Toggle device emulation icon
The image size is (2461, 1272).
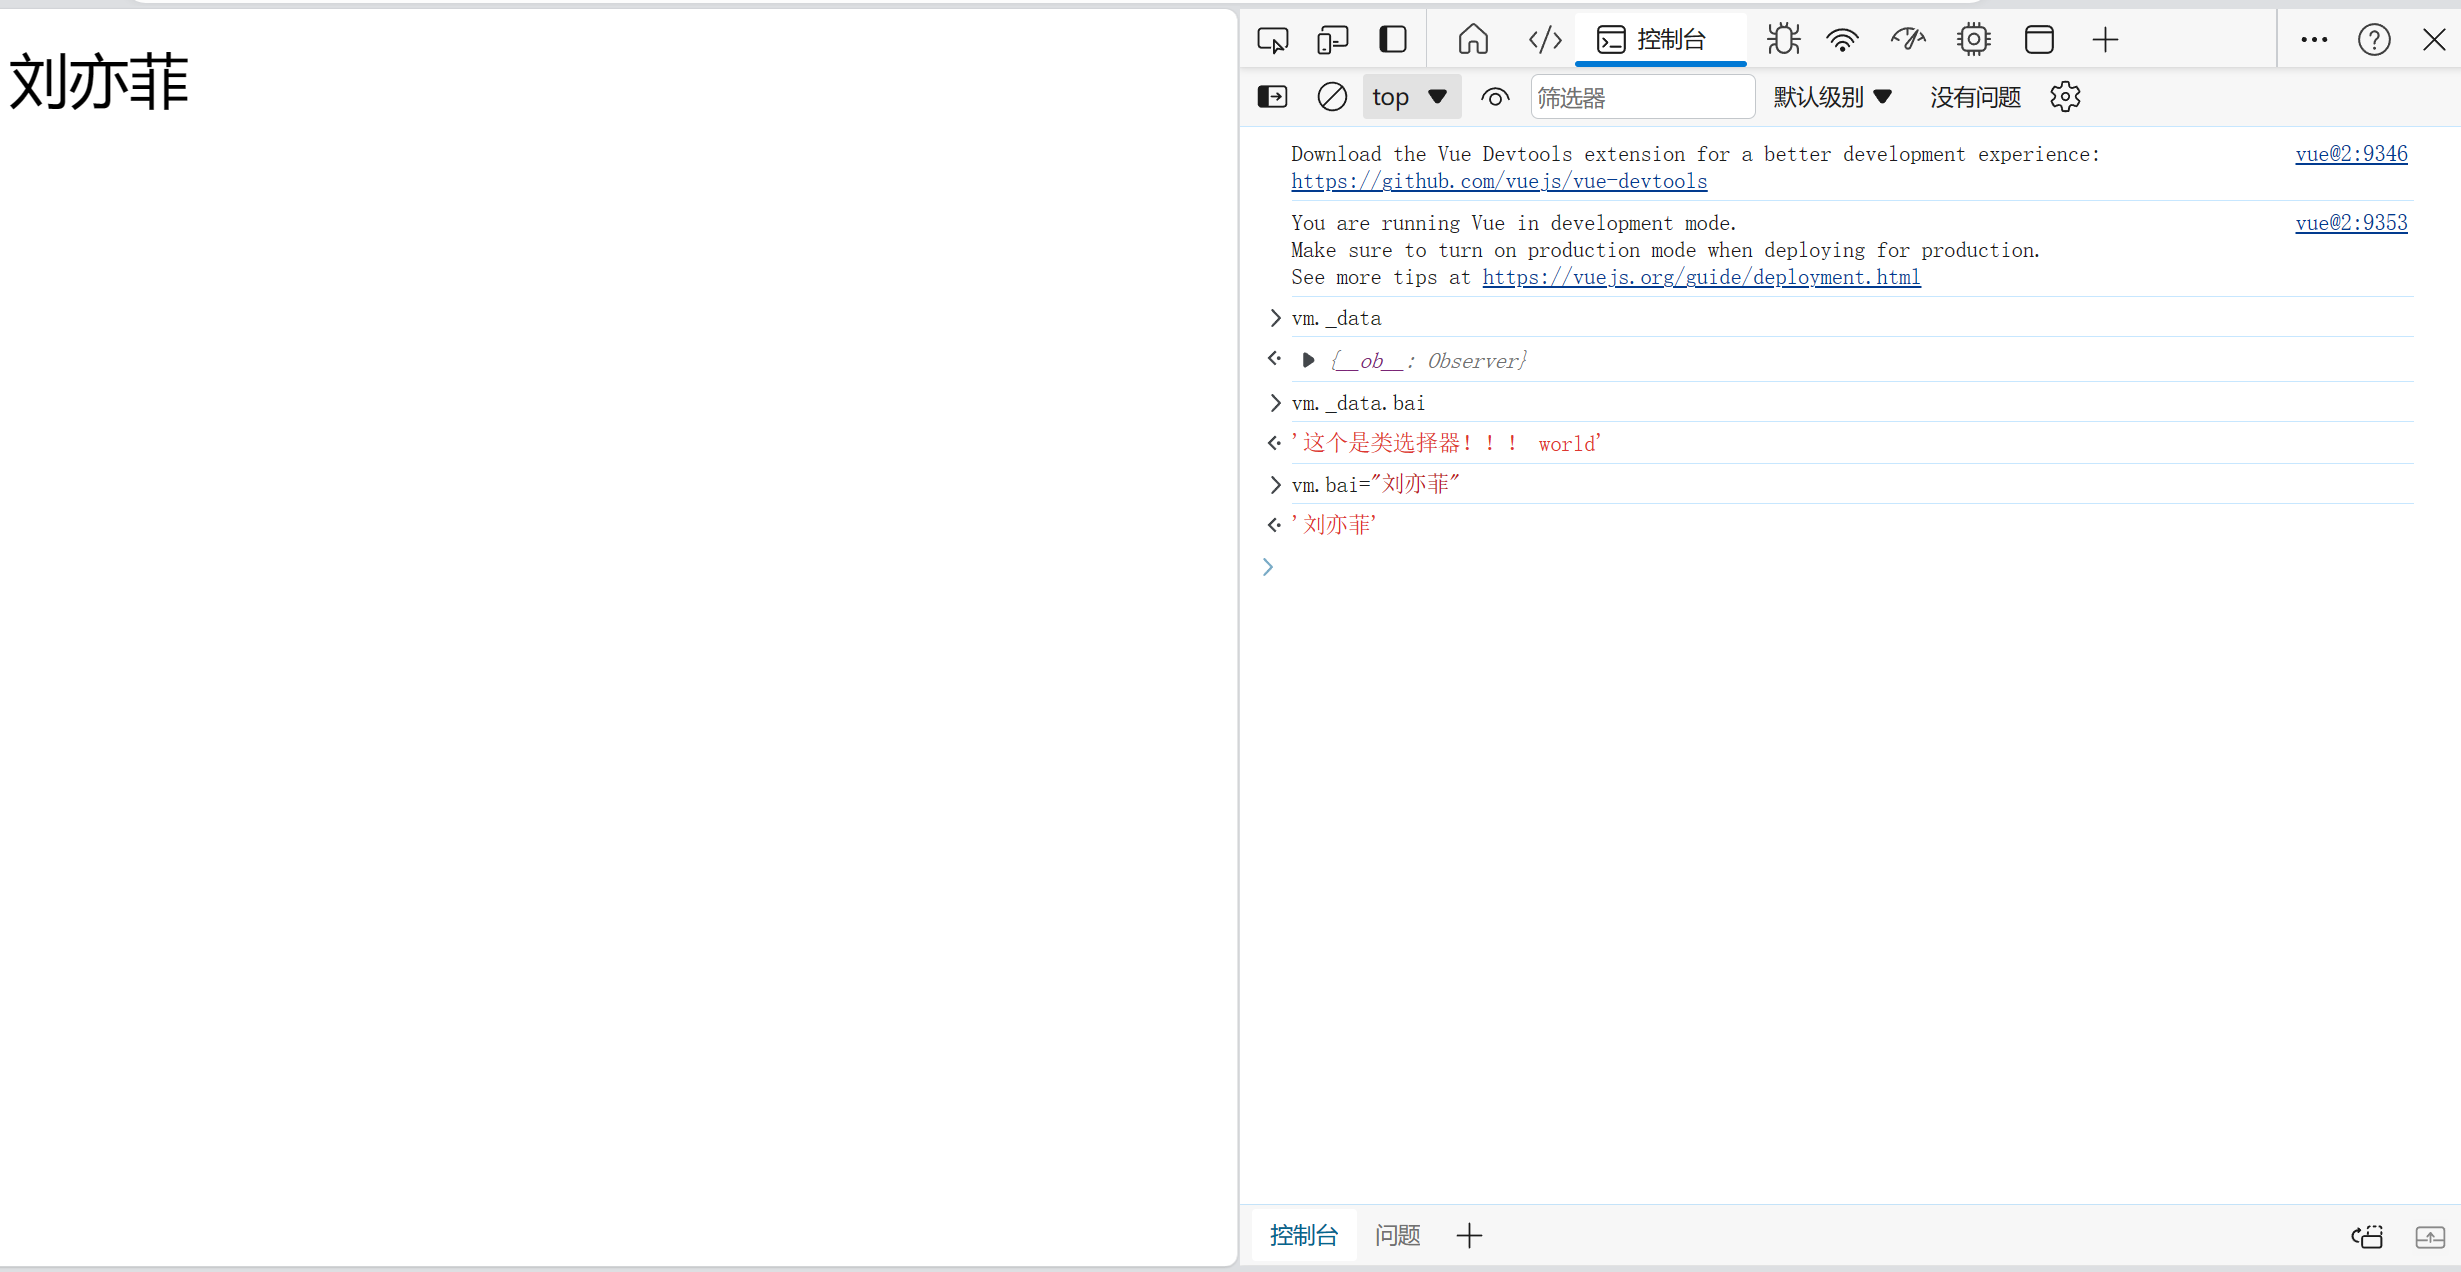[x=1332, y=40]
